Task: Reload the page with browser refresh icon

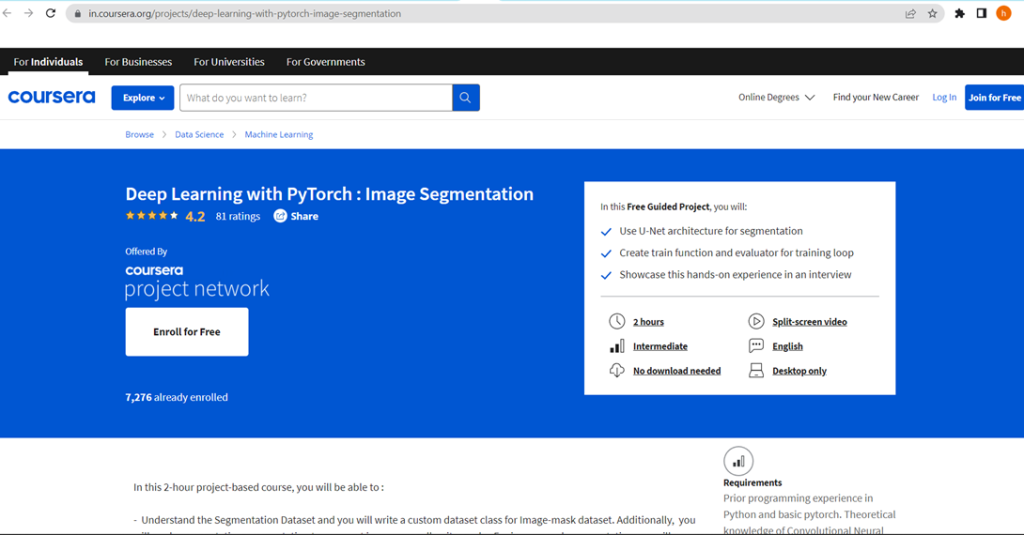Action: coord(50,14)
